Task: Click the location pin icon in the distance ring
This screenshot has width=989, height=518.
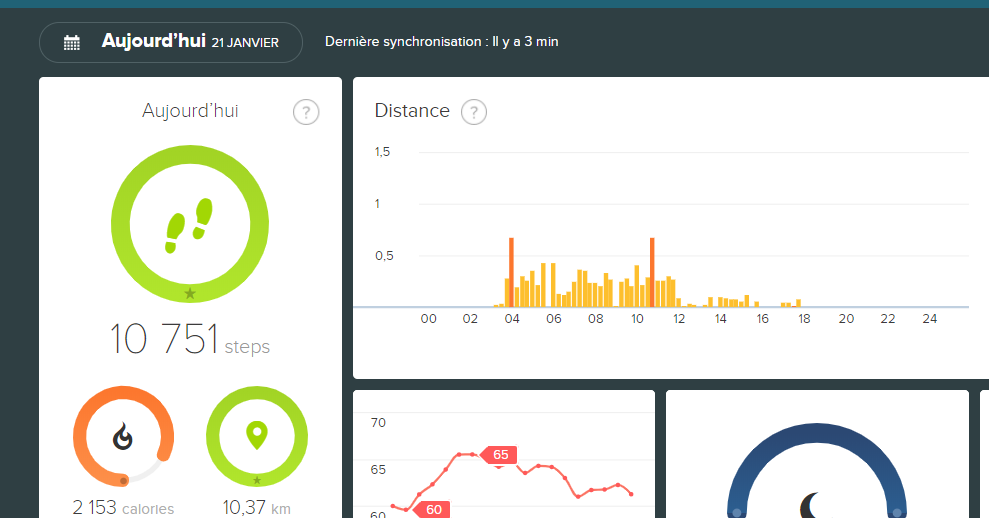Action: click(x=257, y=435)
